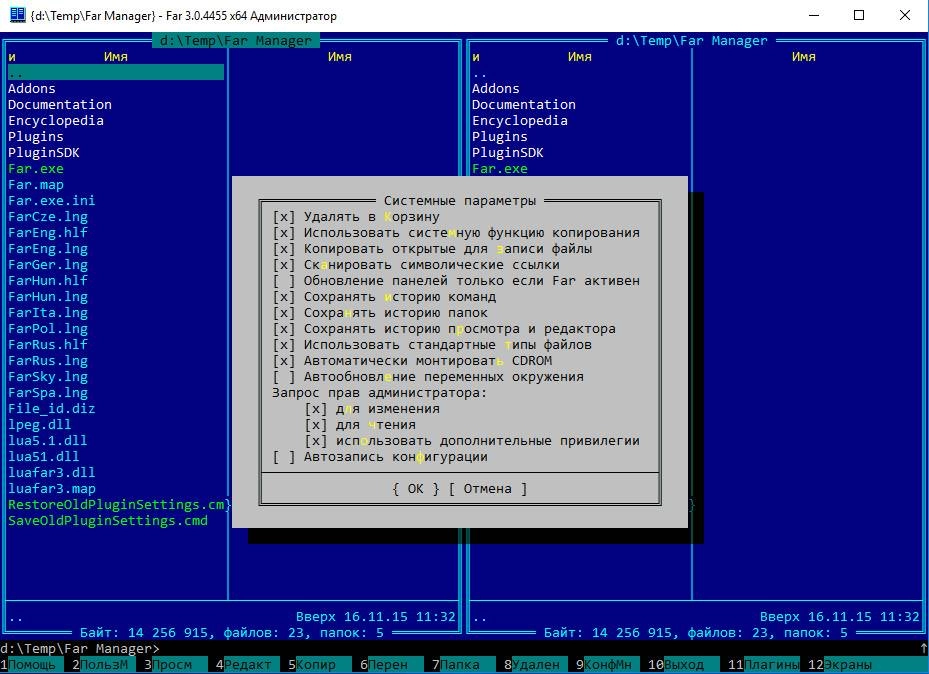Select Encyclopedia folder in left panel

[56, 121]
